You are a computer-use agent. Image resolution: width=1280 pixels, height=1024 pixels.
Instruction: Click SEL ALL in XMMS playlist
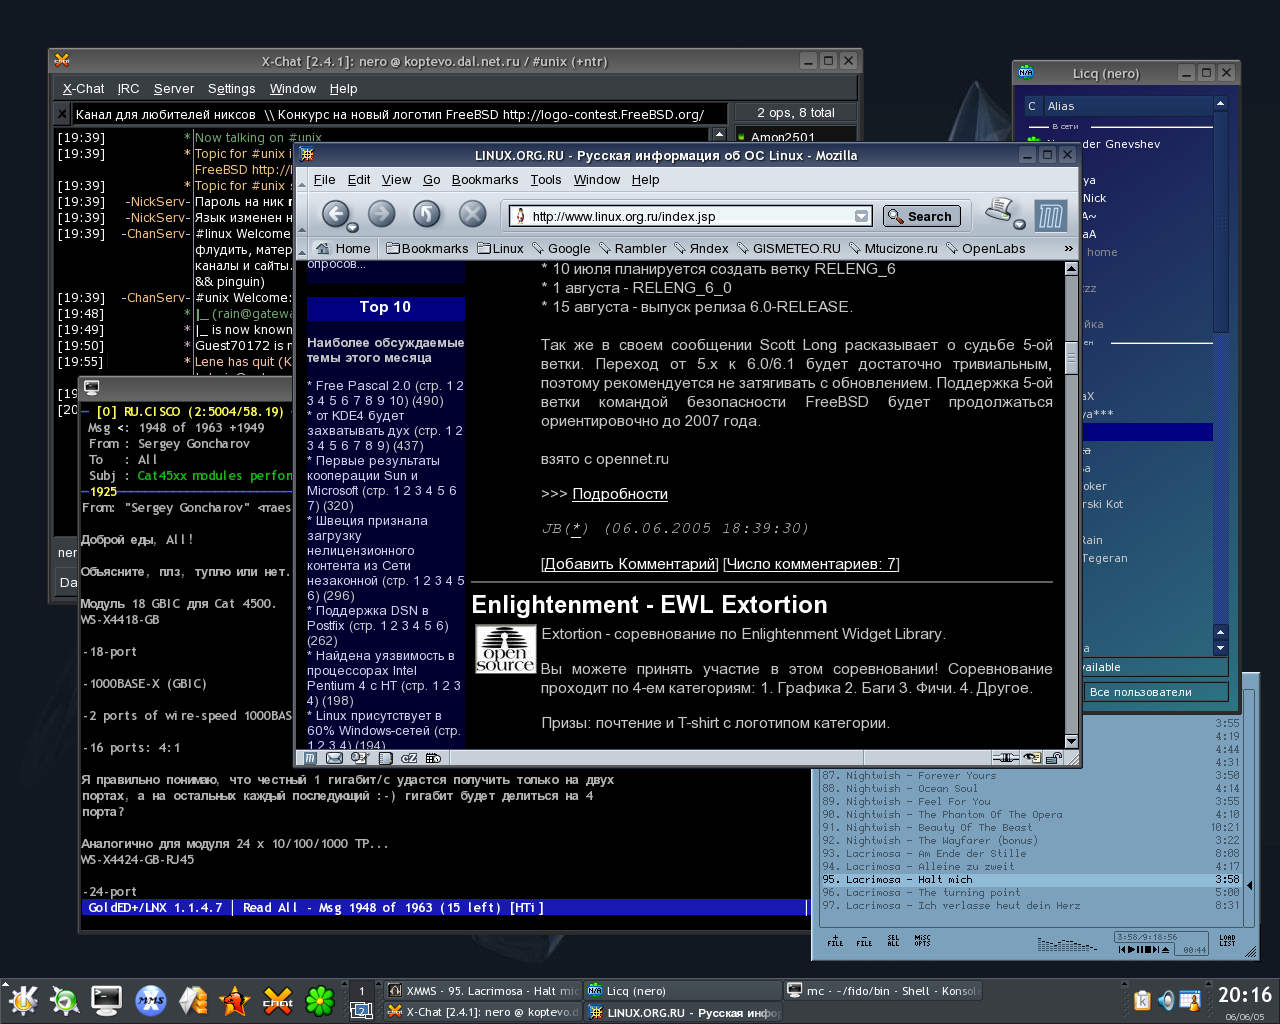[x=893, y=941]
